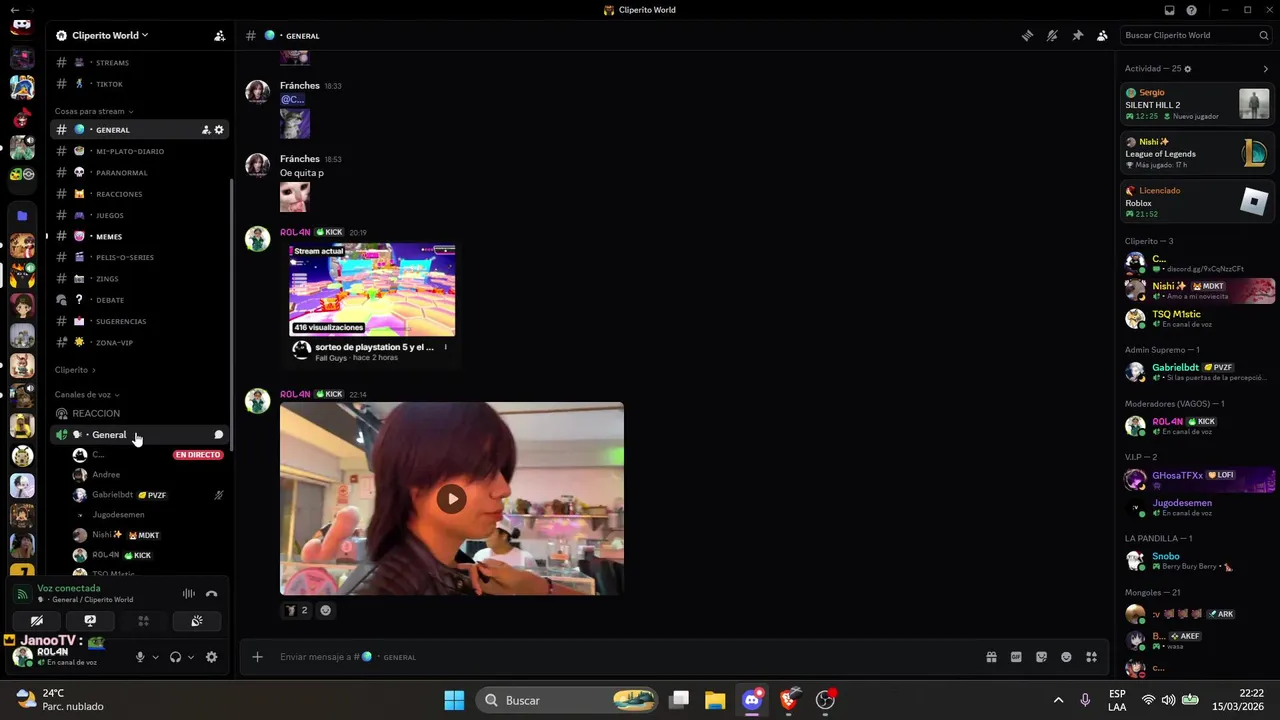Viewport: 1280px width, 720px height.
Task: Open the SUGERENCIAS channel
Action: pos(140,321)
